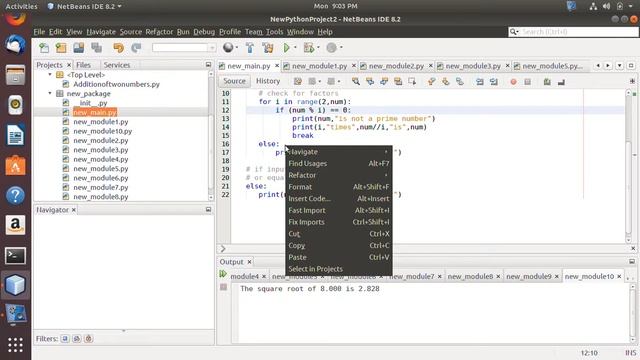This screenshot has height=360, width=640.
Task: Open new_module10 output tab
Action: tap(589, 276)
